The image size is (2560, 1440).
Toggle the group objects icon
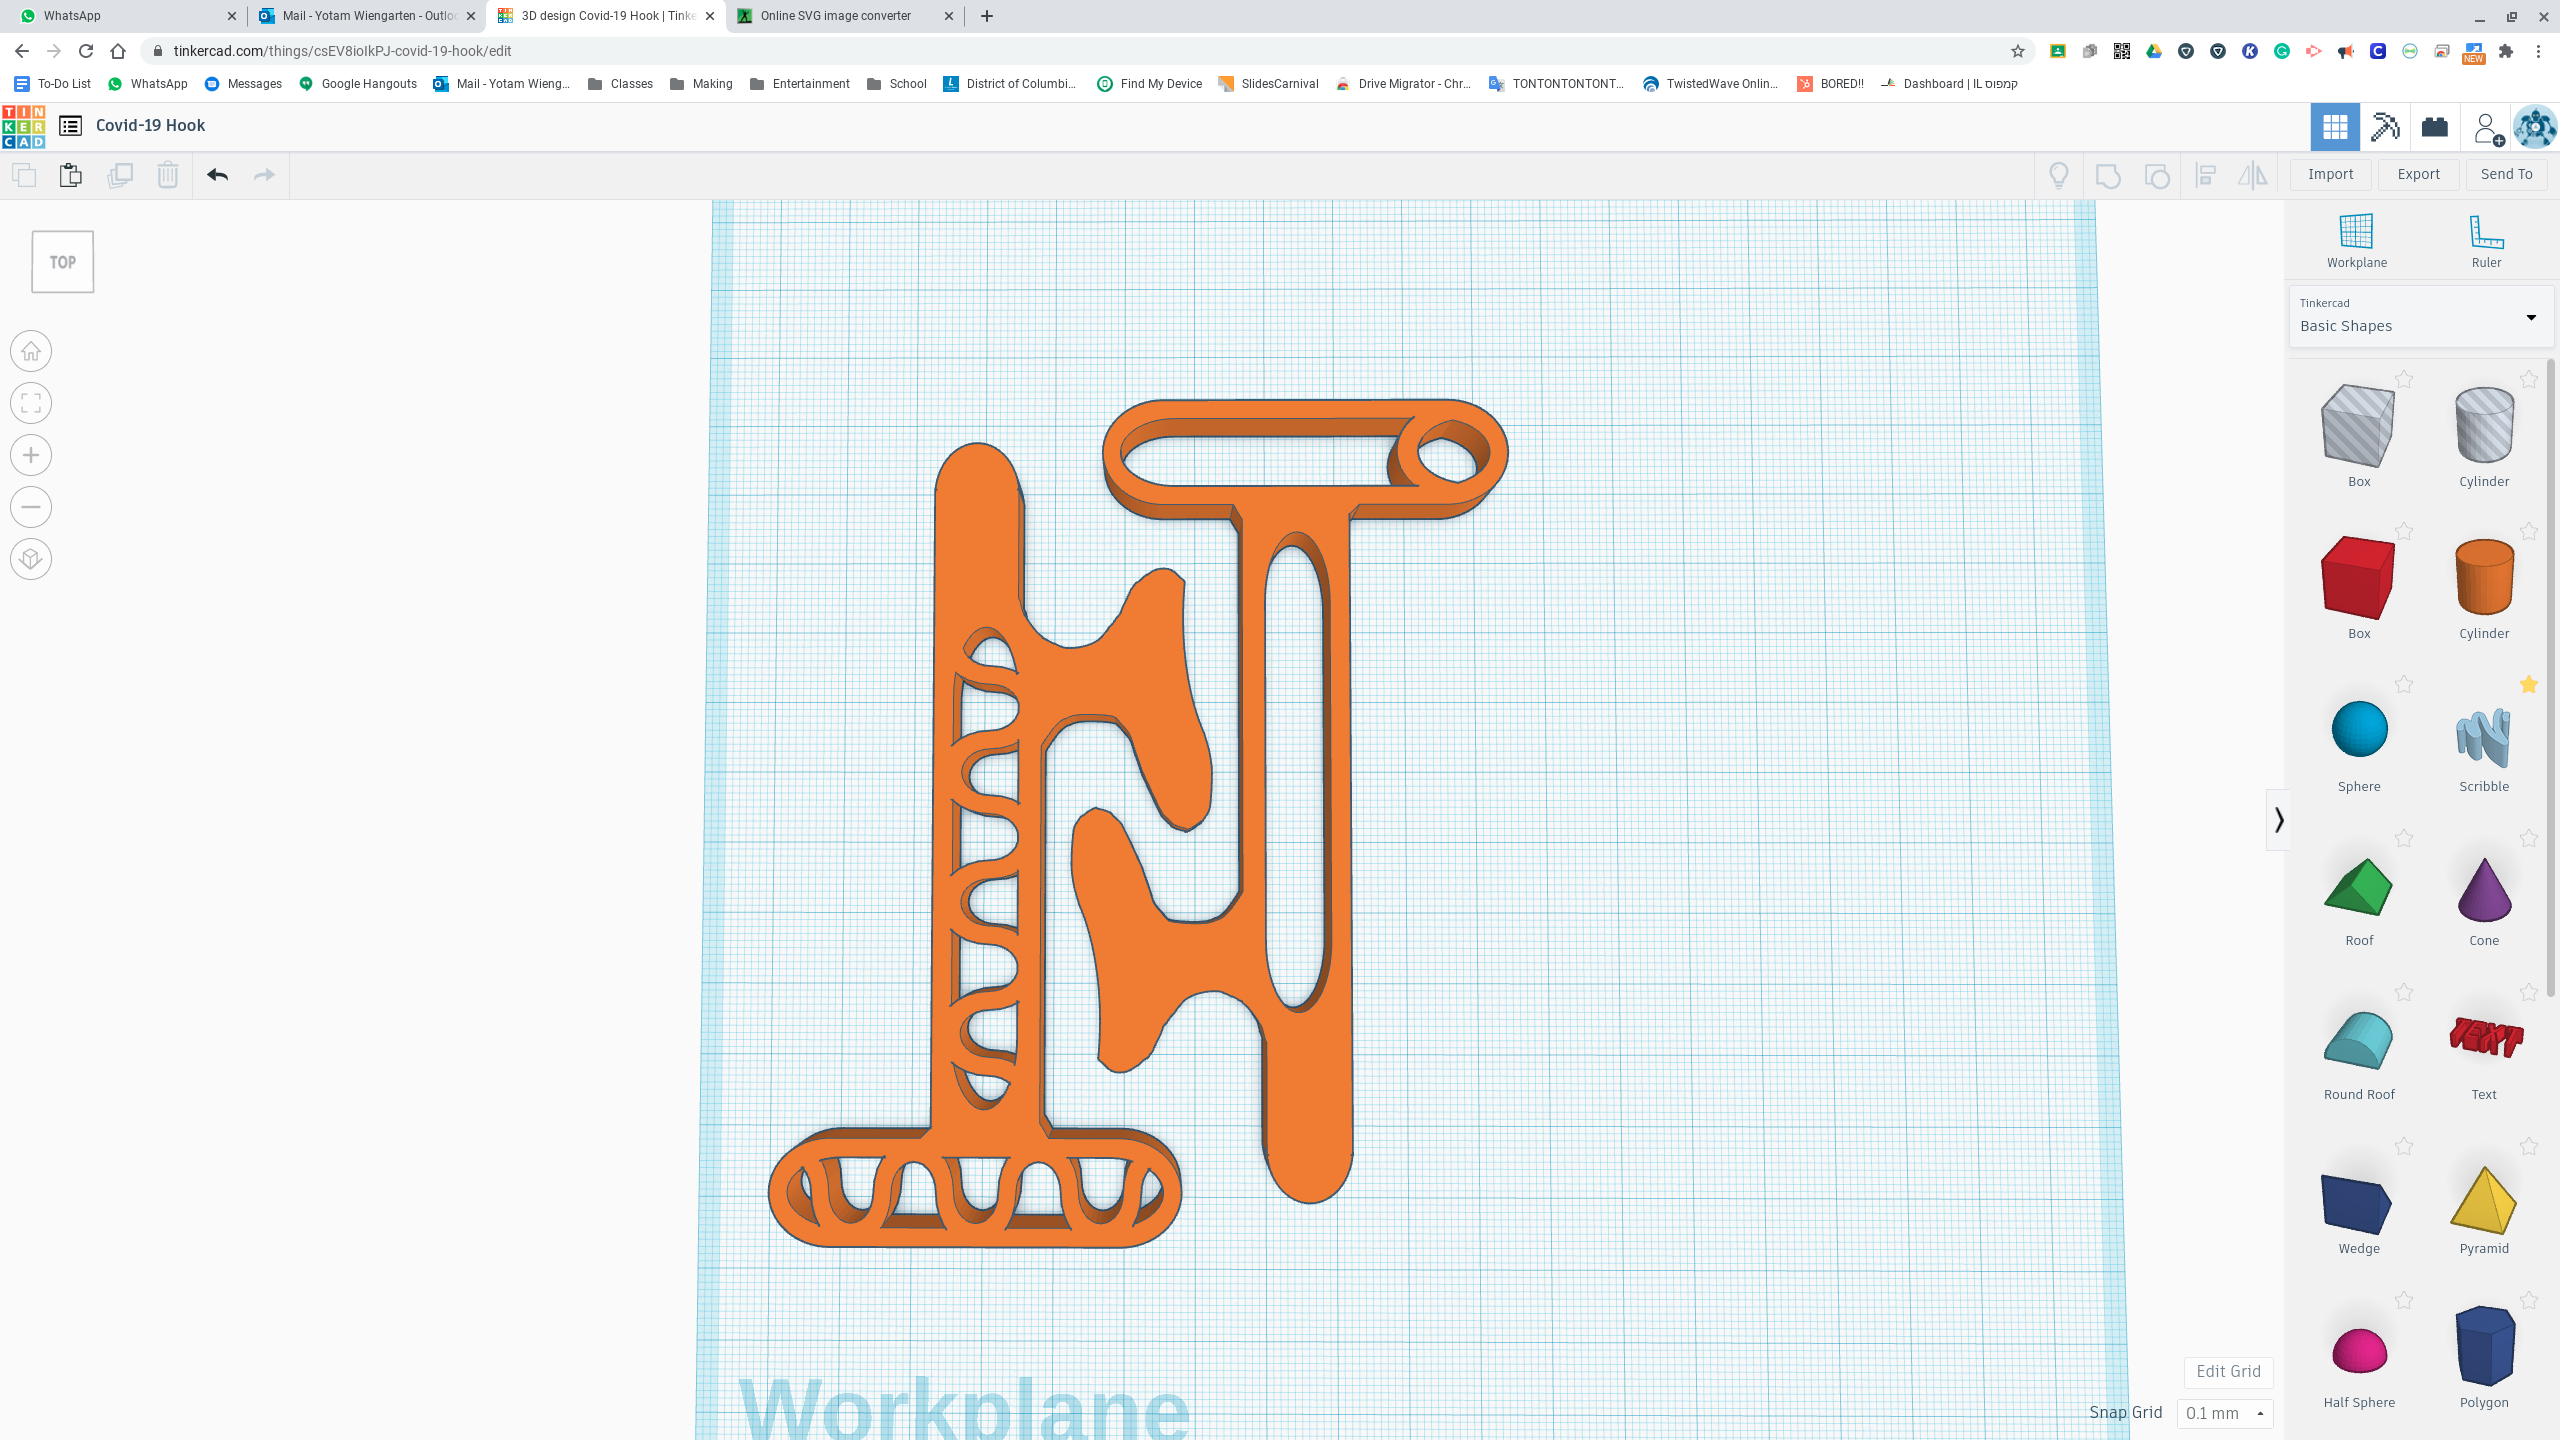click(x=2106, y=174)
